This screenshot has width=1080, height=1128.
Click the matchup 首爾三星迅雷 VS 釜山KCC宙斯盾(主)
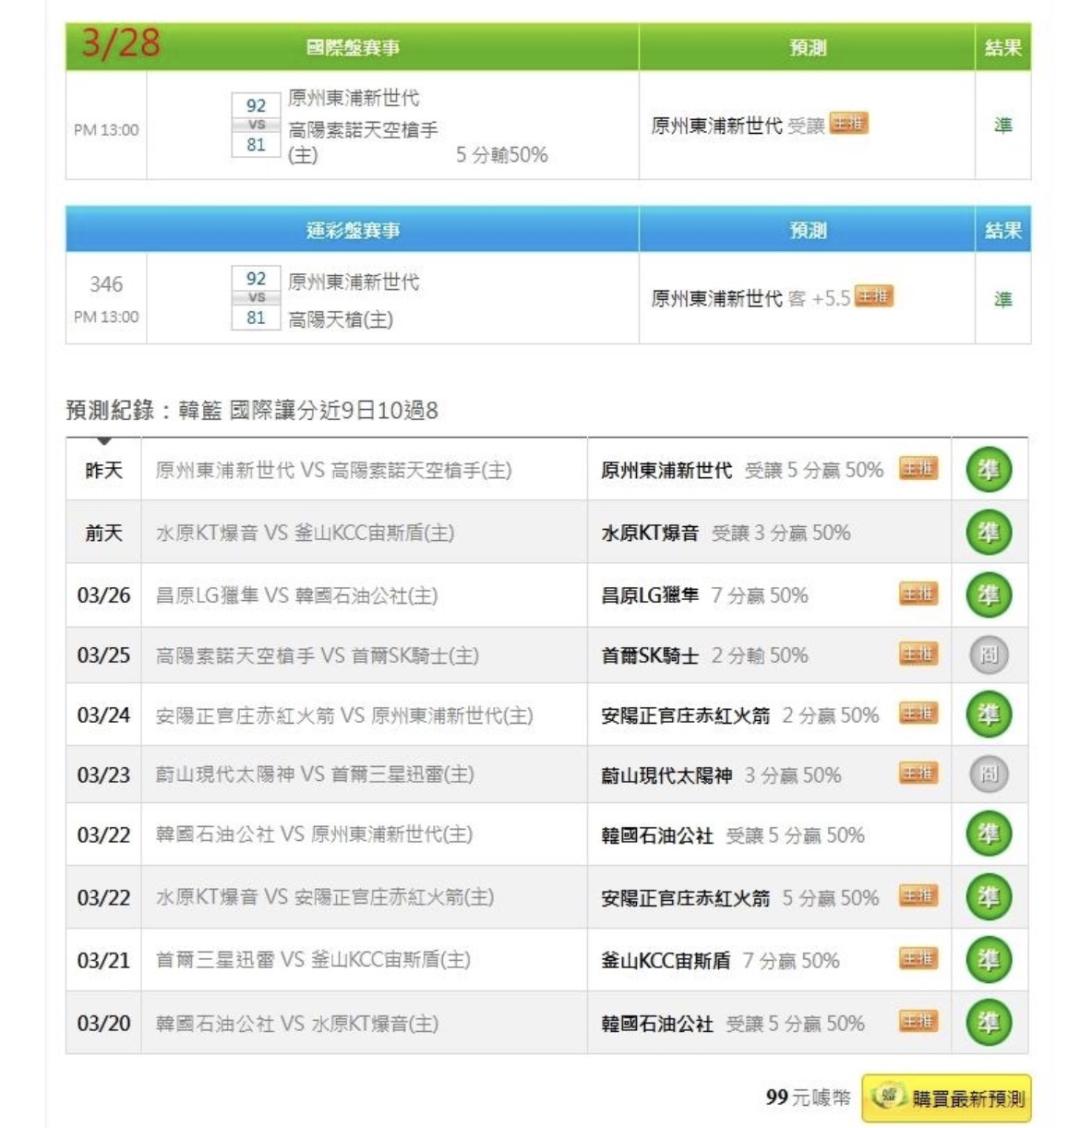click(313, 960)
